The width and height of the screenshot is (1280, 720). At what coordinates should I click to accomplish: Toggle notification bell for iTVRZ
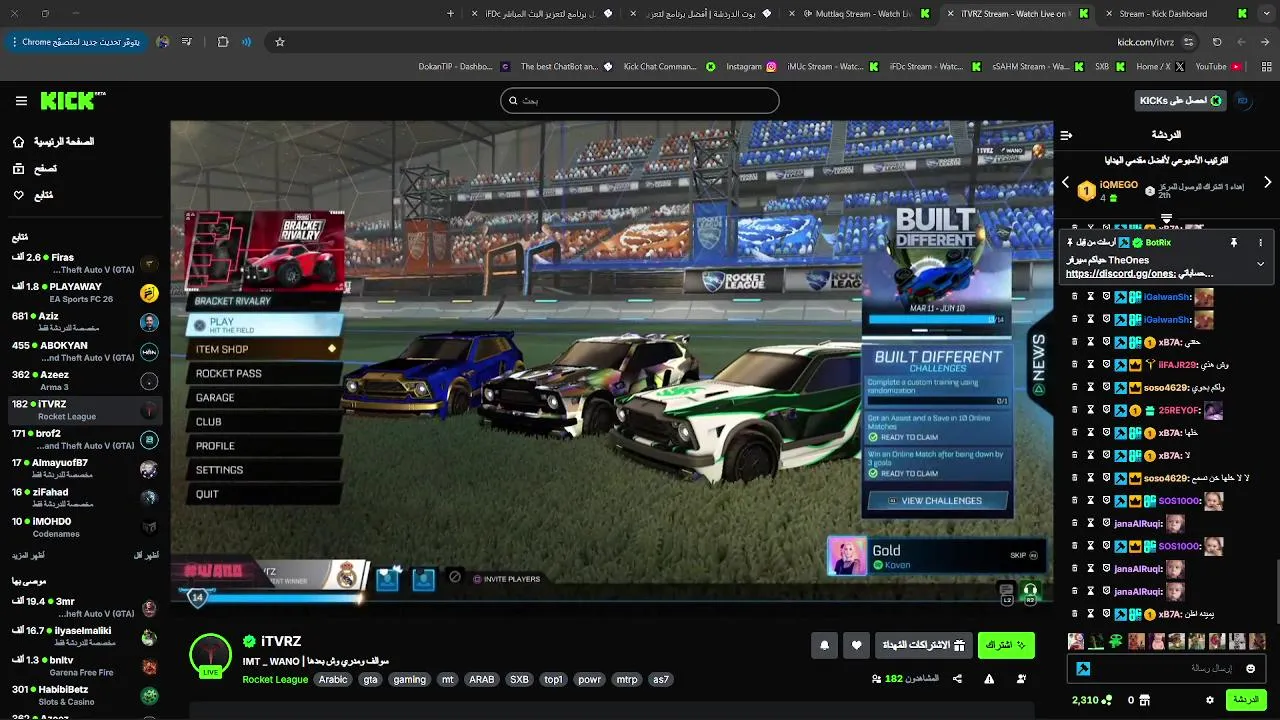[x=824, y=646]
